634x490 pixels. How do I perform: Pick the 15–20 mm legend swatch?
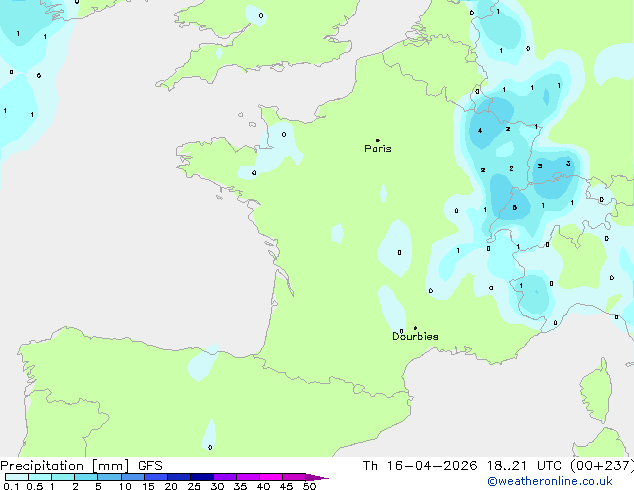pyautogui.click(x=155, y=477)
